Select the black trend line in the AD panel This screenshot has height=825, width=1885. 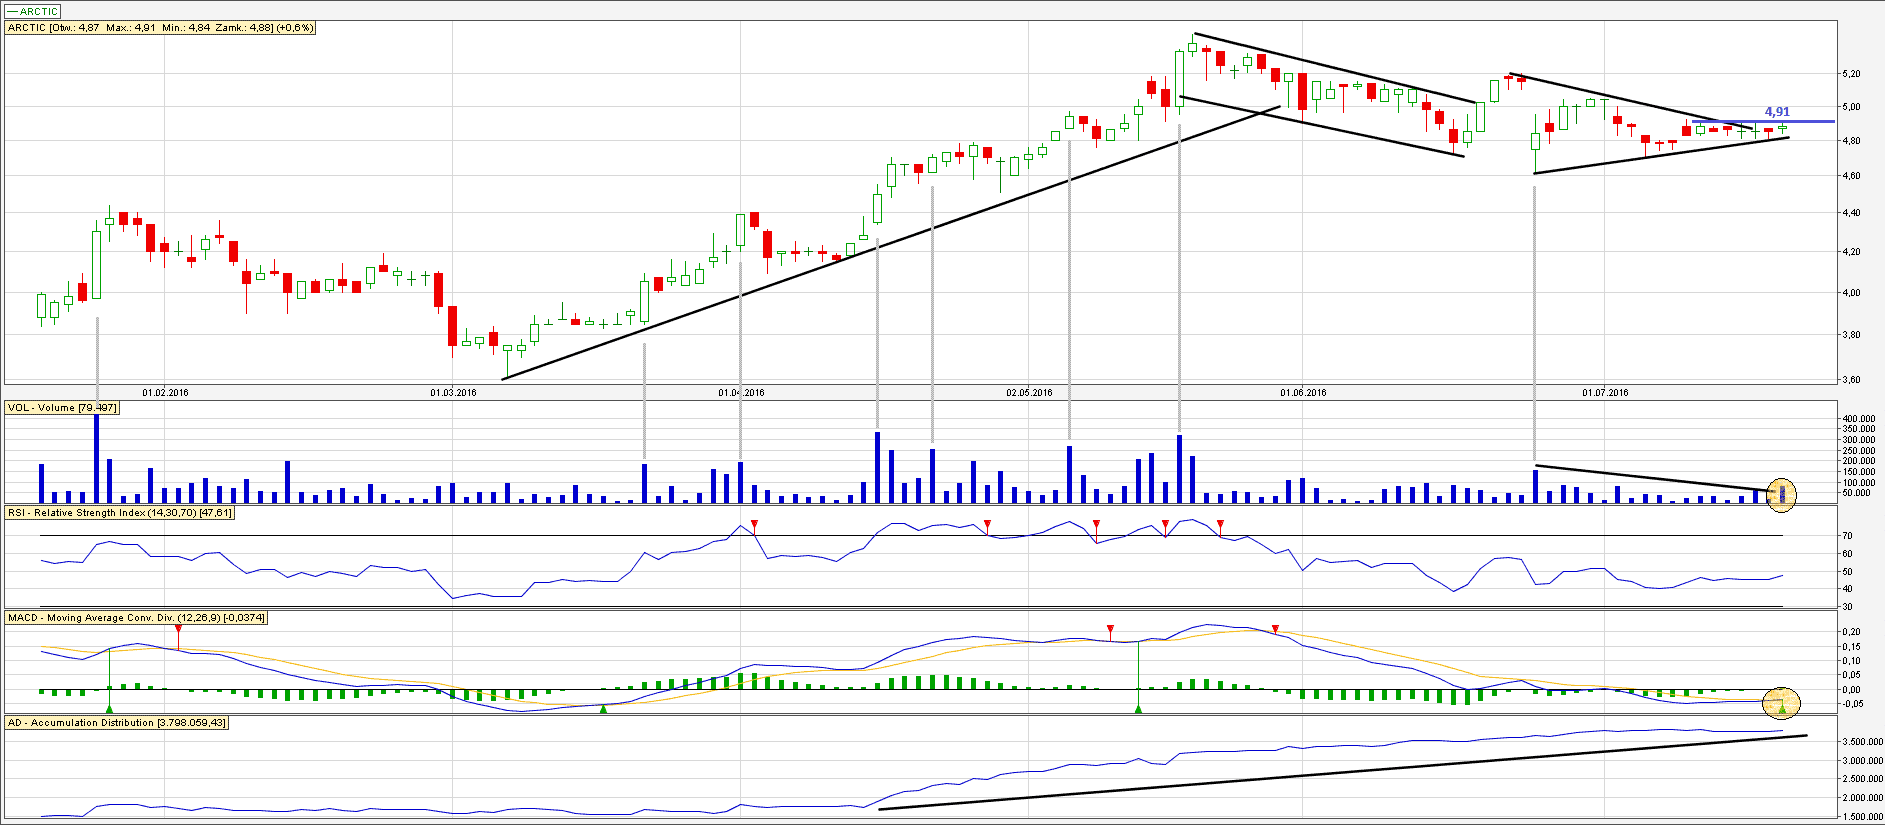(1340, 773)
